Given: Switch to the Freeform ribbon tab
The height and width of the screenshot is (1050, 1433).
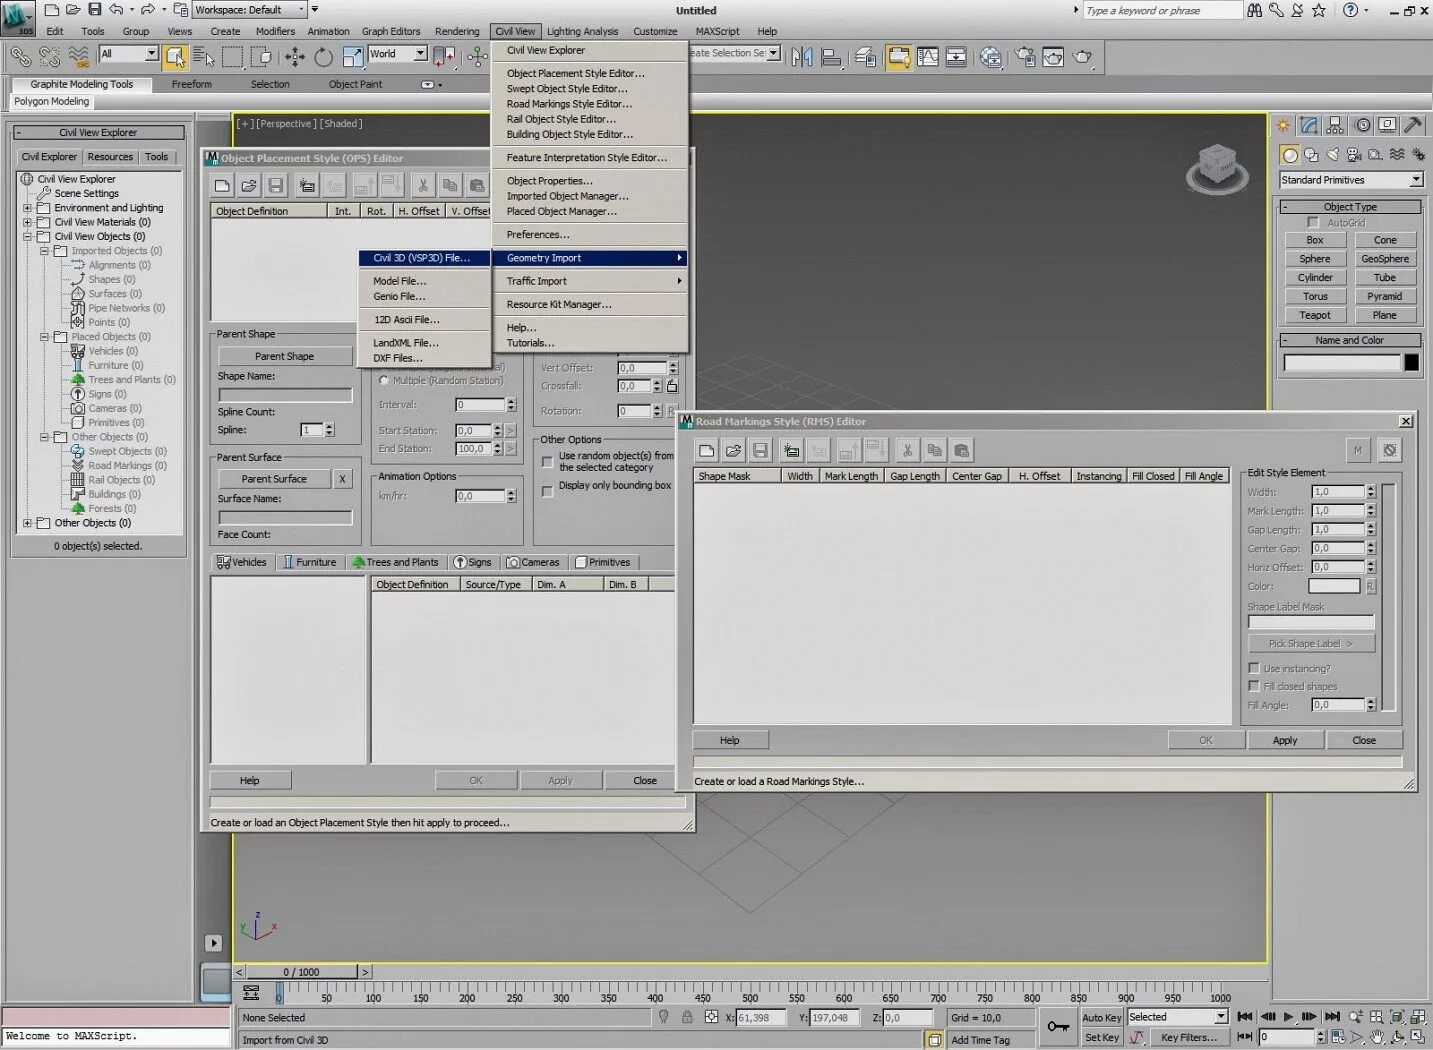Looking at the screenshot, I should (x=191, y=84).
